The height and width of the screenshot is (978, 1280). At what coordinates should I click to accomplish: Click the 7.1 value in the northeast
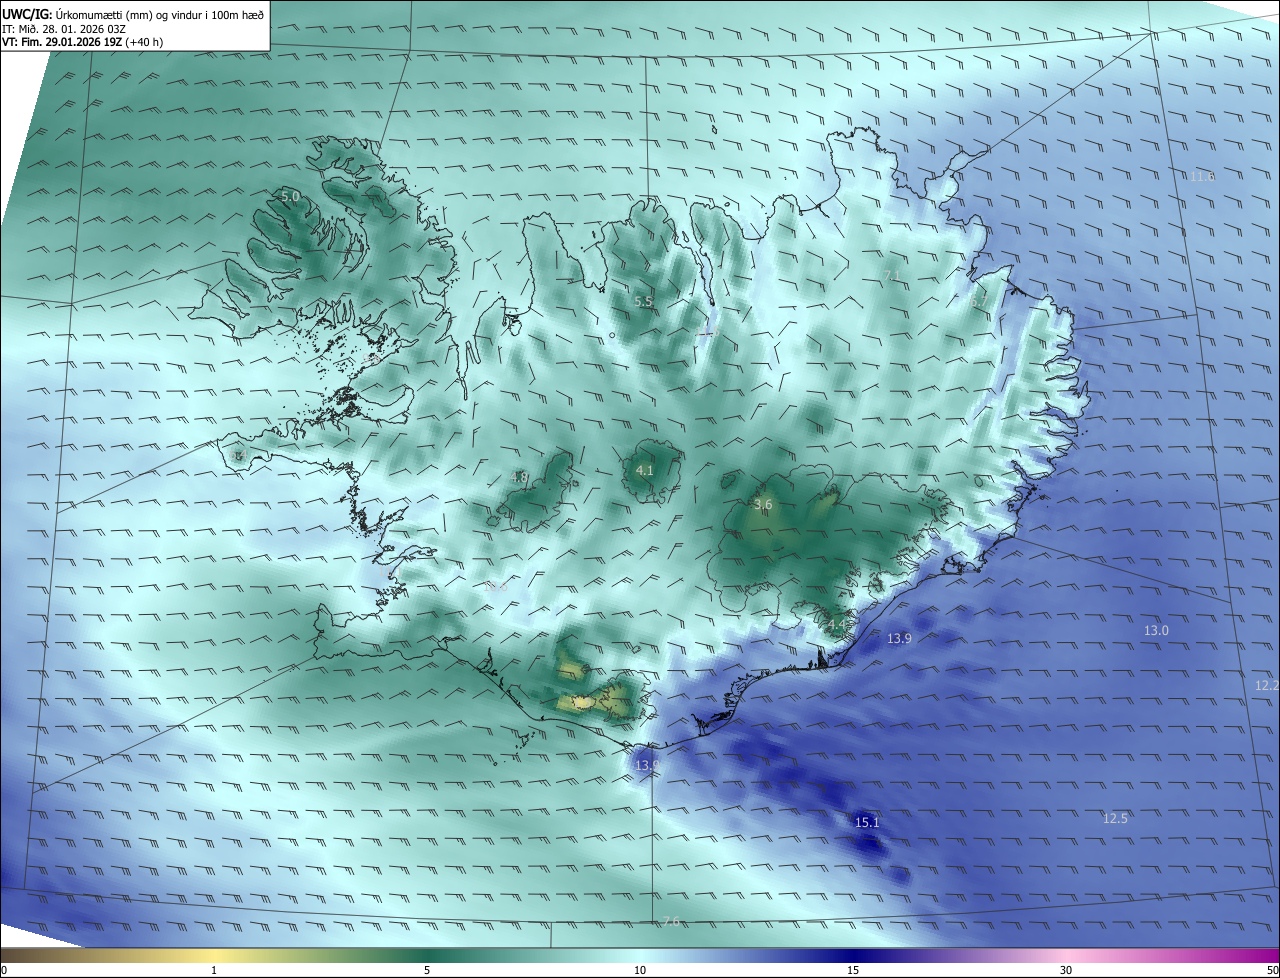[892, 275]
